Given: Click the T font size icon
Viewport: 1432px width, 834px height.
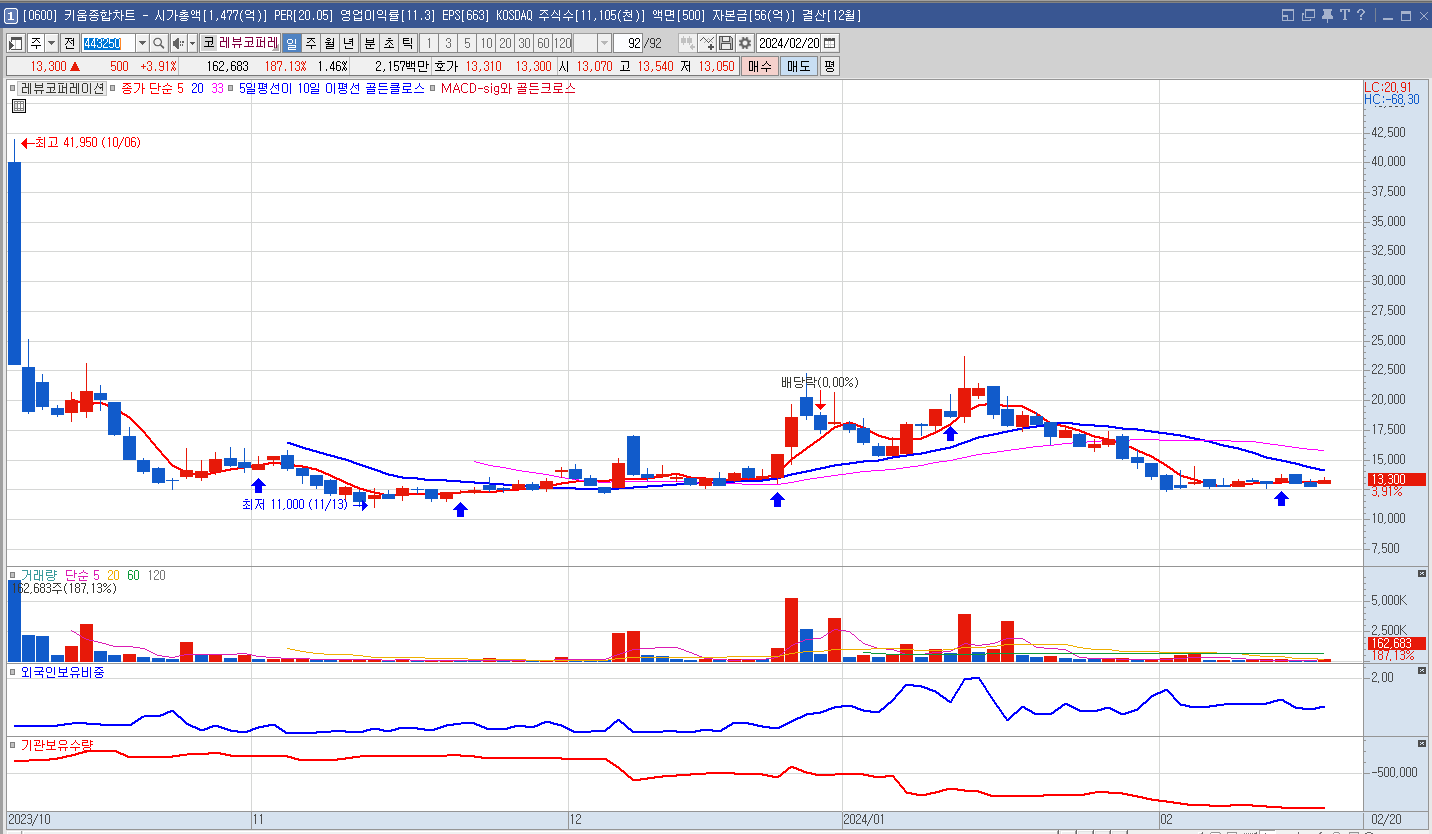Looking at the screenshot, I should pos(1345,15).
